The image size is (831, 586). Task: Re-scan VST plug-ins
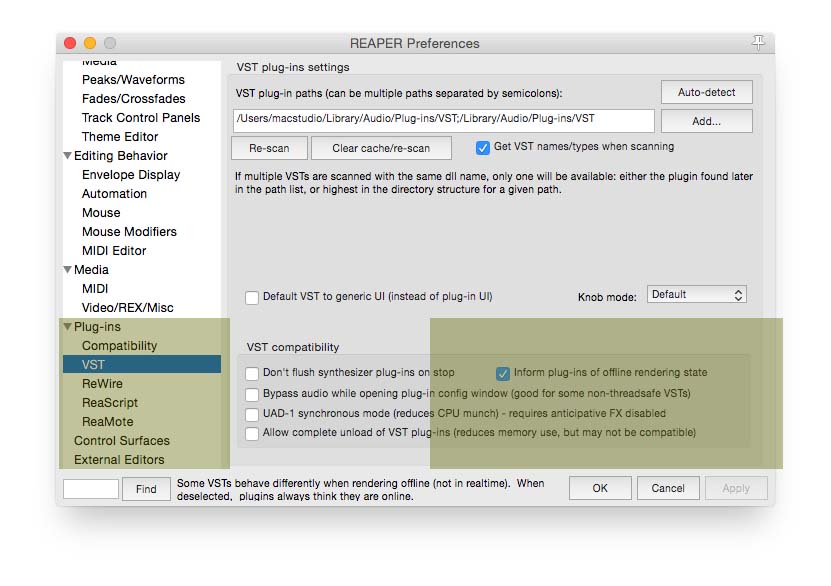pos(269,148)
